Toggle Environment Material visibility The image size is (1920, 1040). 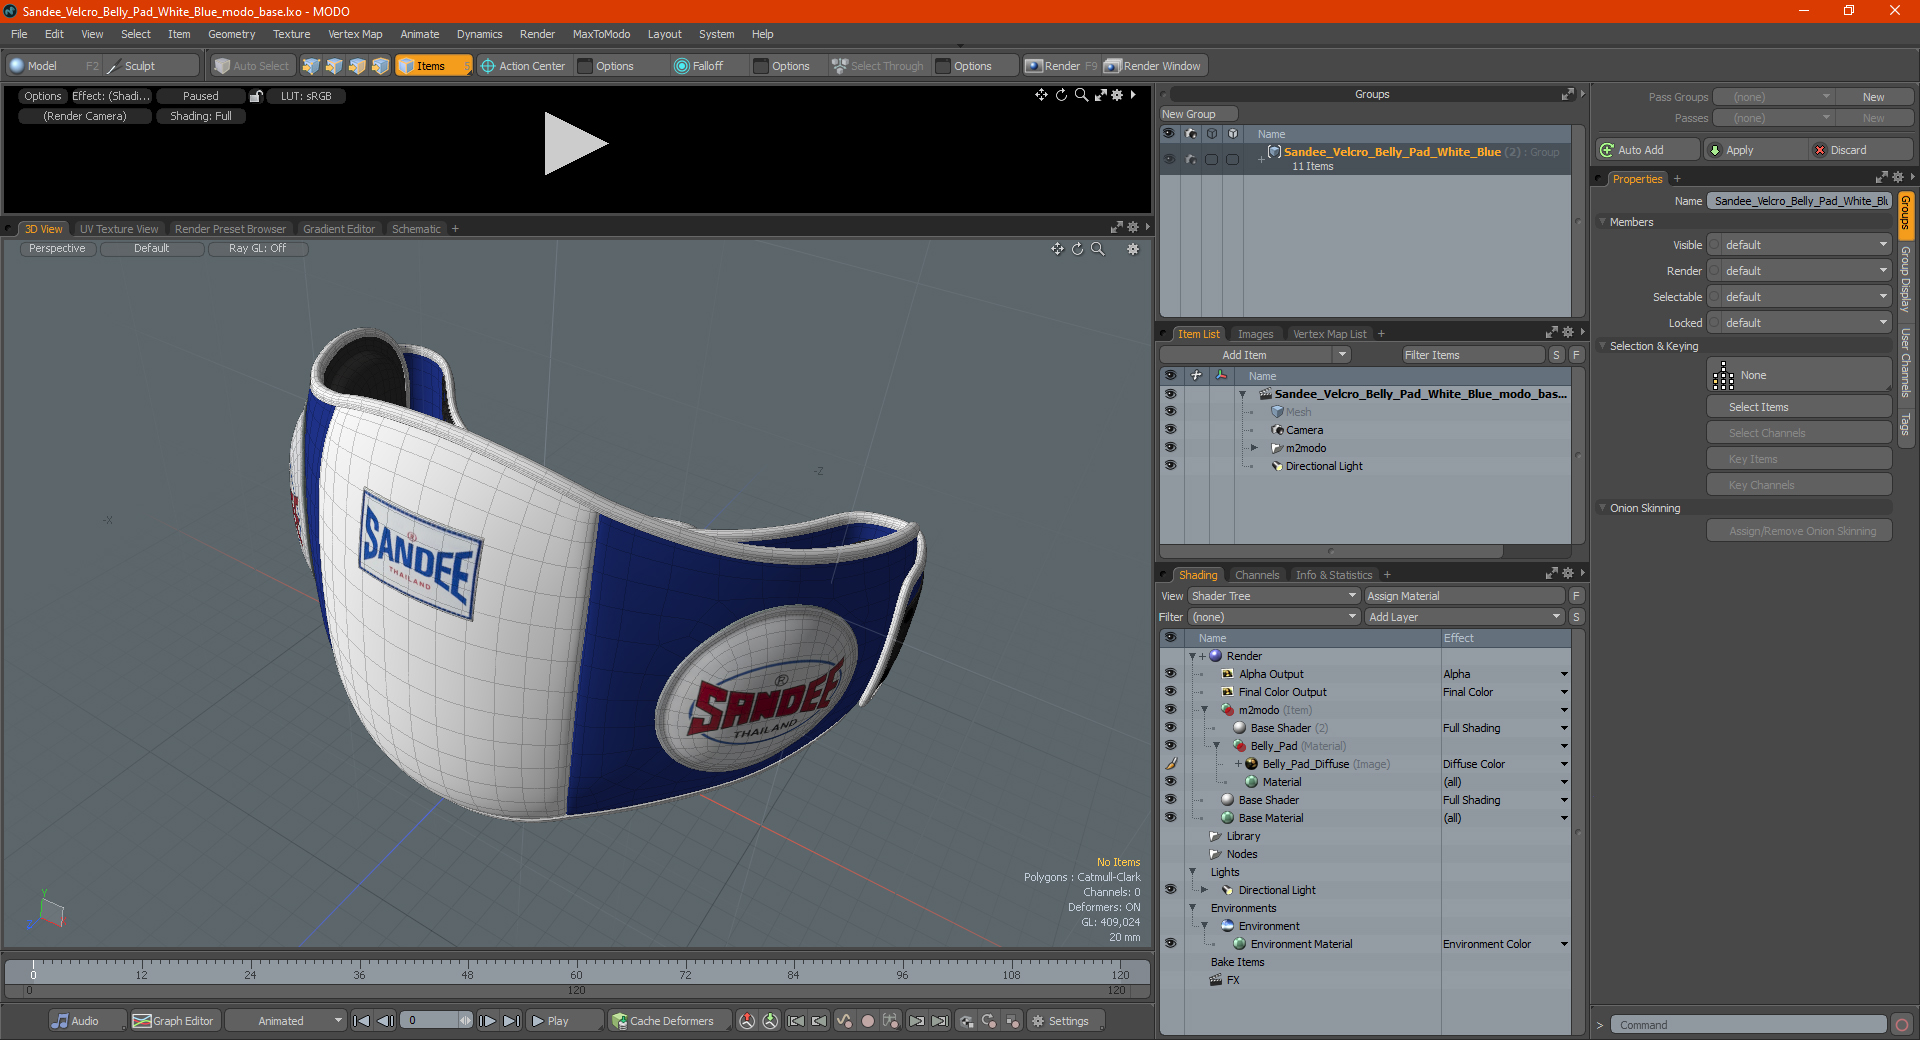[x=1170, y=944]
